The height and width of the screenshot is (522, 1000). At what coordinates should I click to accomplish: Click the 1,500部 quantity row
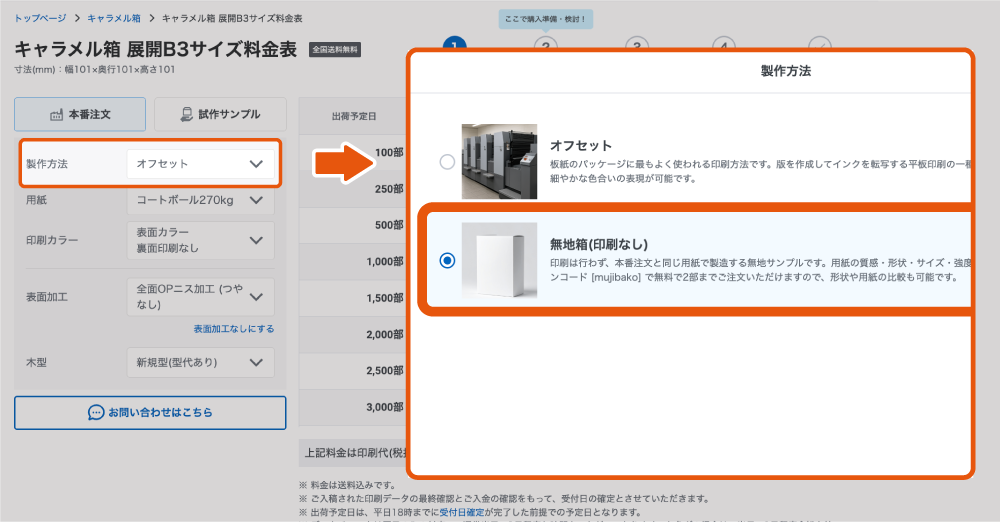click(x=353, y=298)
